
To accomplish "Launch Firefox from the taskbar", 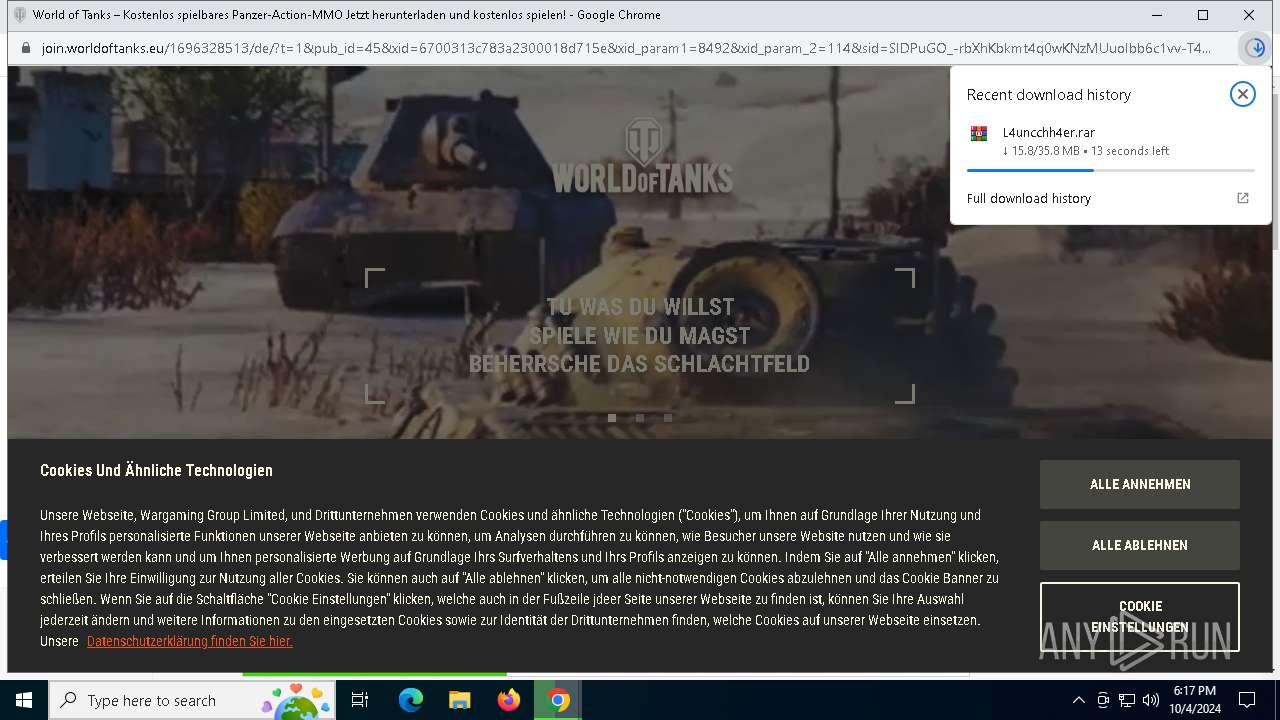I will click(508, 700).
